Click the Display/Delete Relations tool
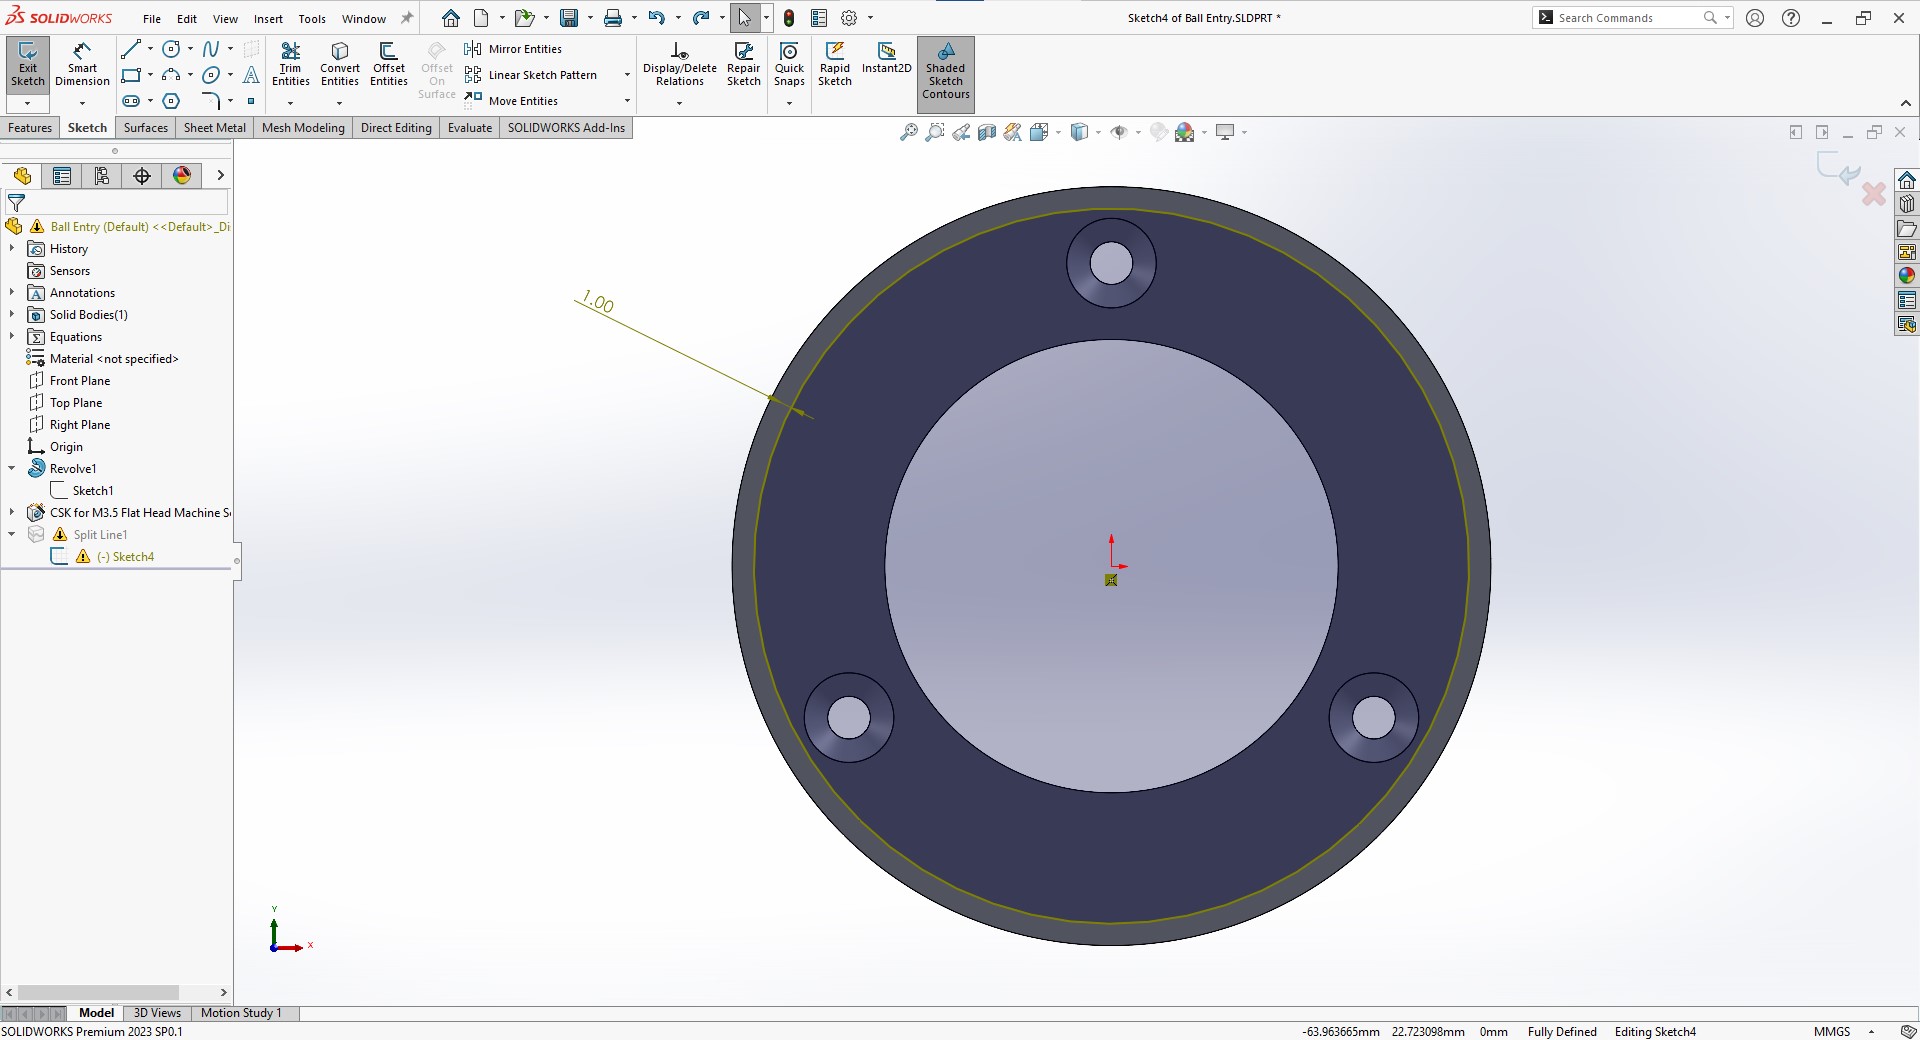The image size is (1920, 1040). click(x=680, y=62)
